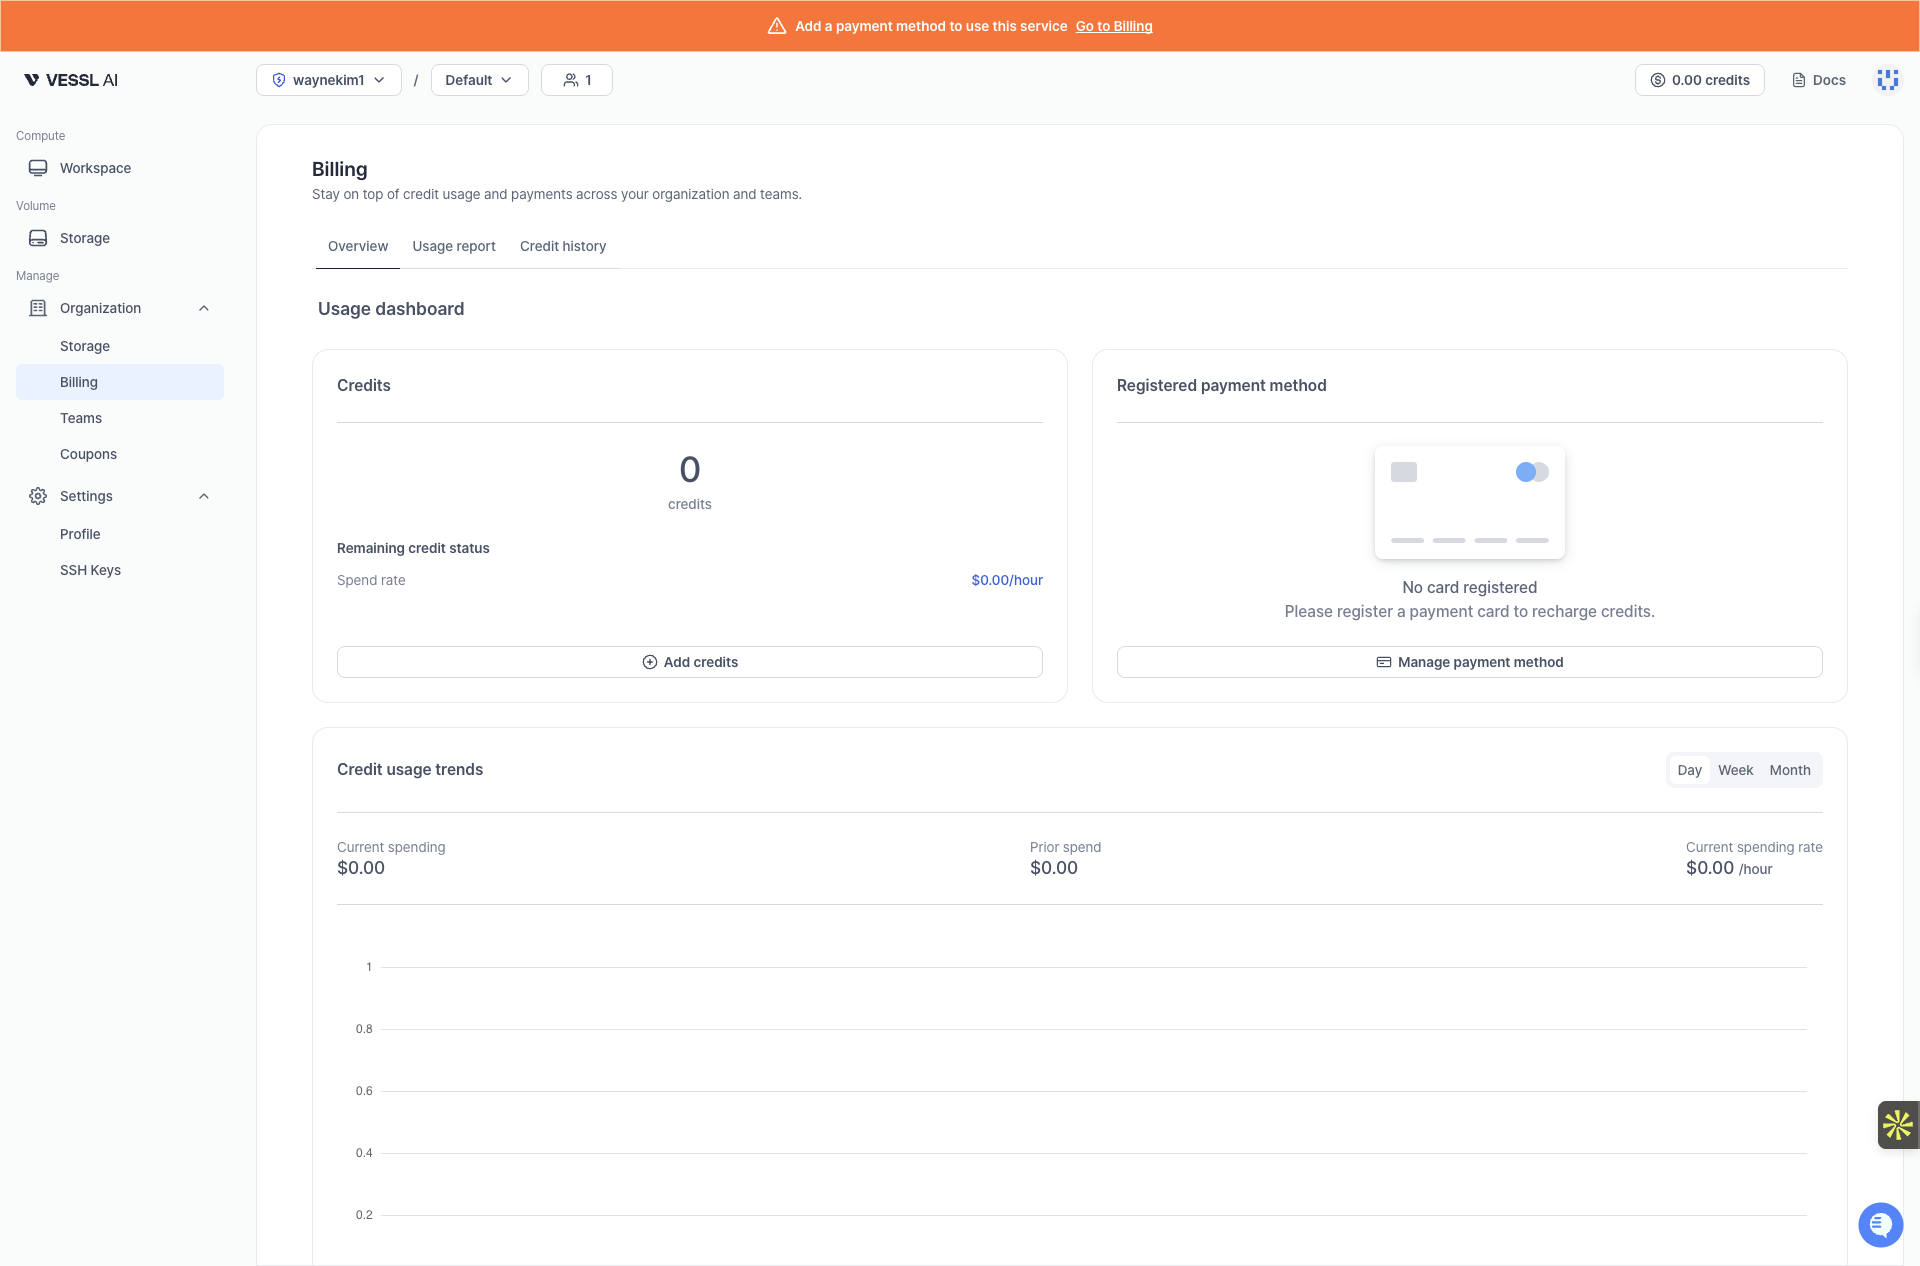Open the apps grid icon in top right corner

coord(1888,80)
